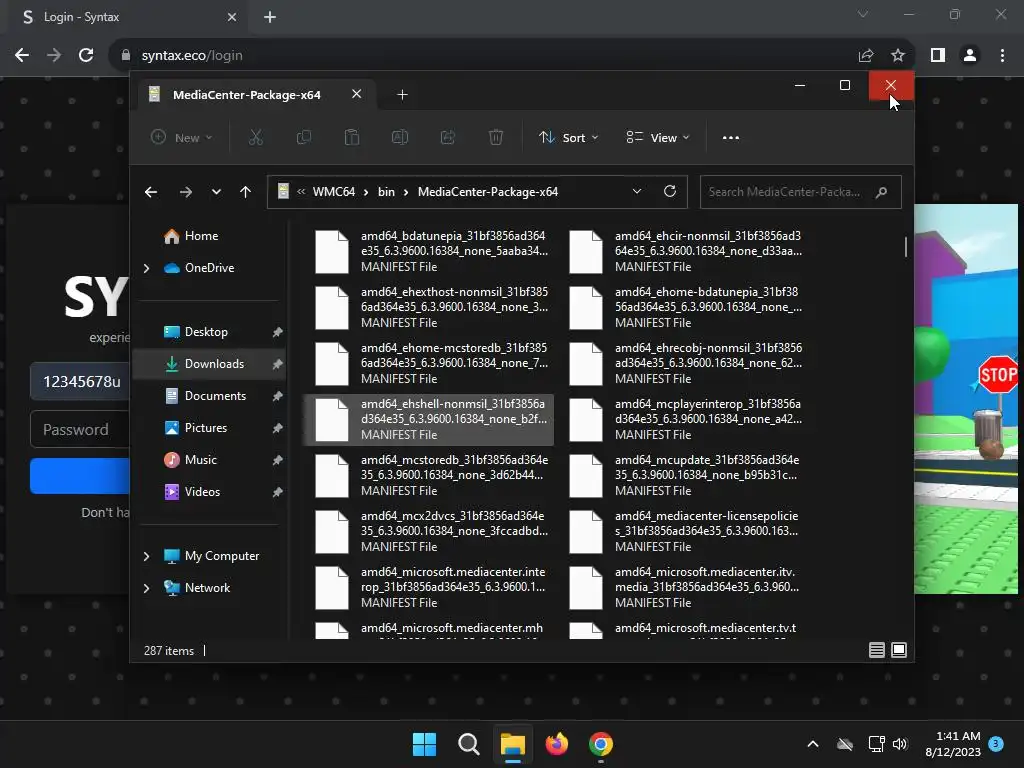Click the Paste clipboard icon in Explorer toolbar
1024x768 pixels.
tap(352, 137)
